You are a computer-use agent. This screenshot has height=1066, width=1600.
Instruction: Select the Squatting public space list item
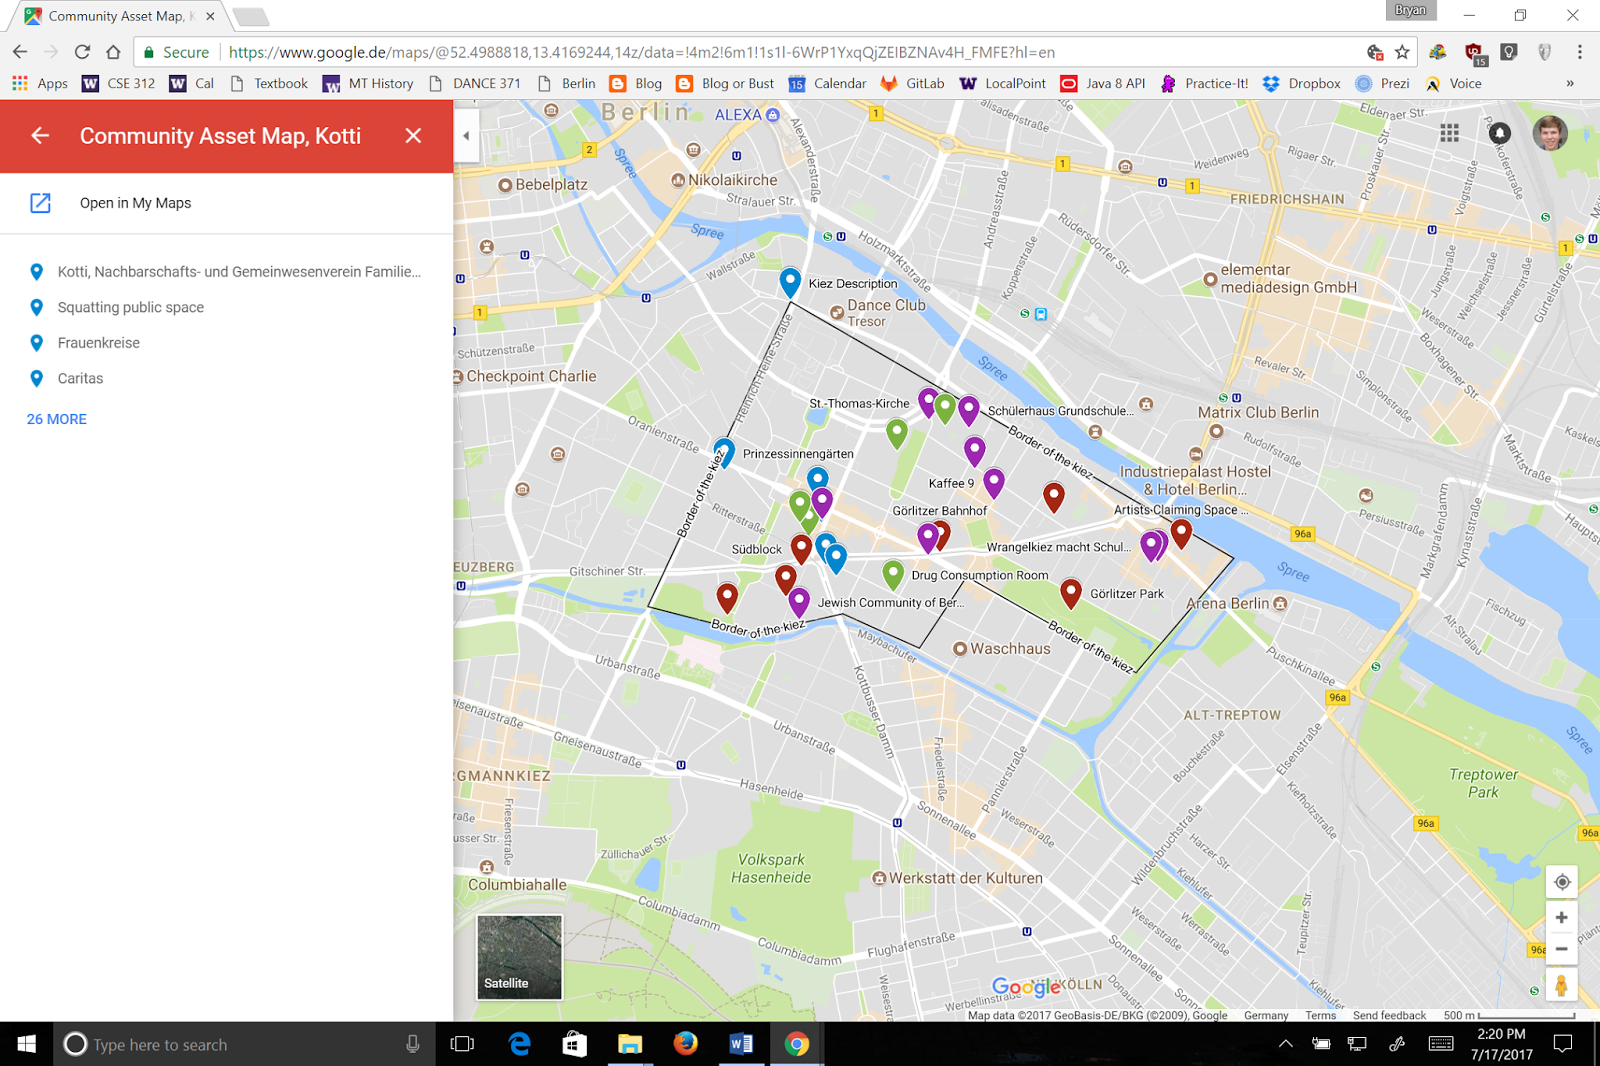226,307
